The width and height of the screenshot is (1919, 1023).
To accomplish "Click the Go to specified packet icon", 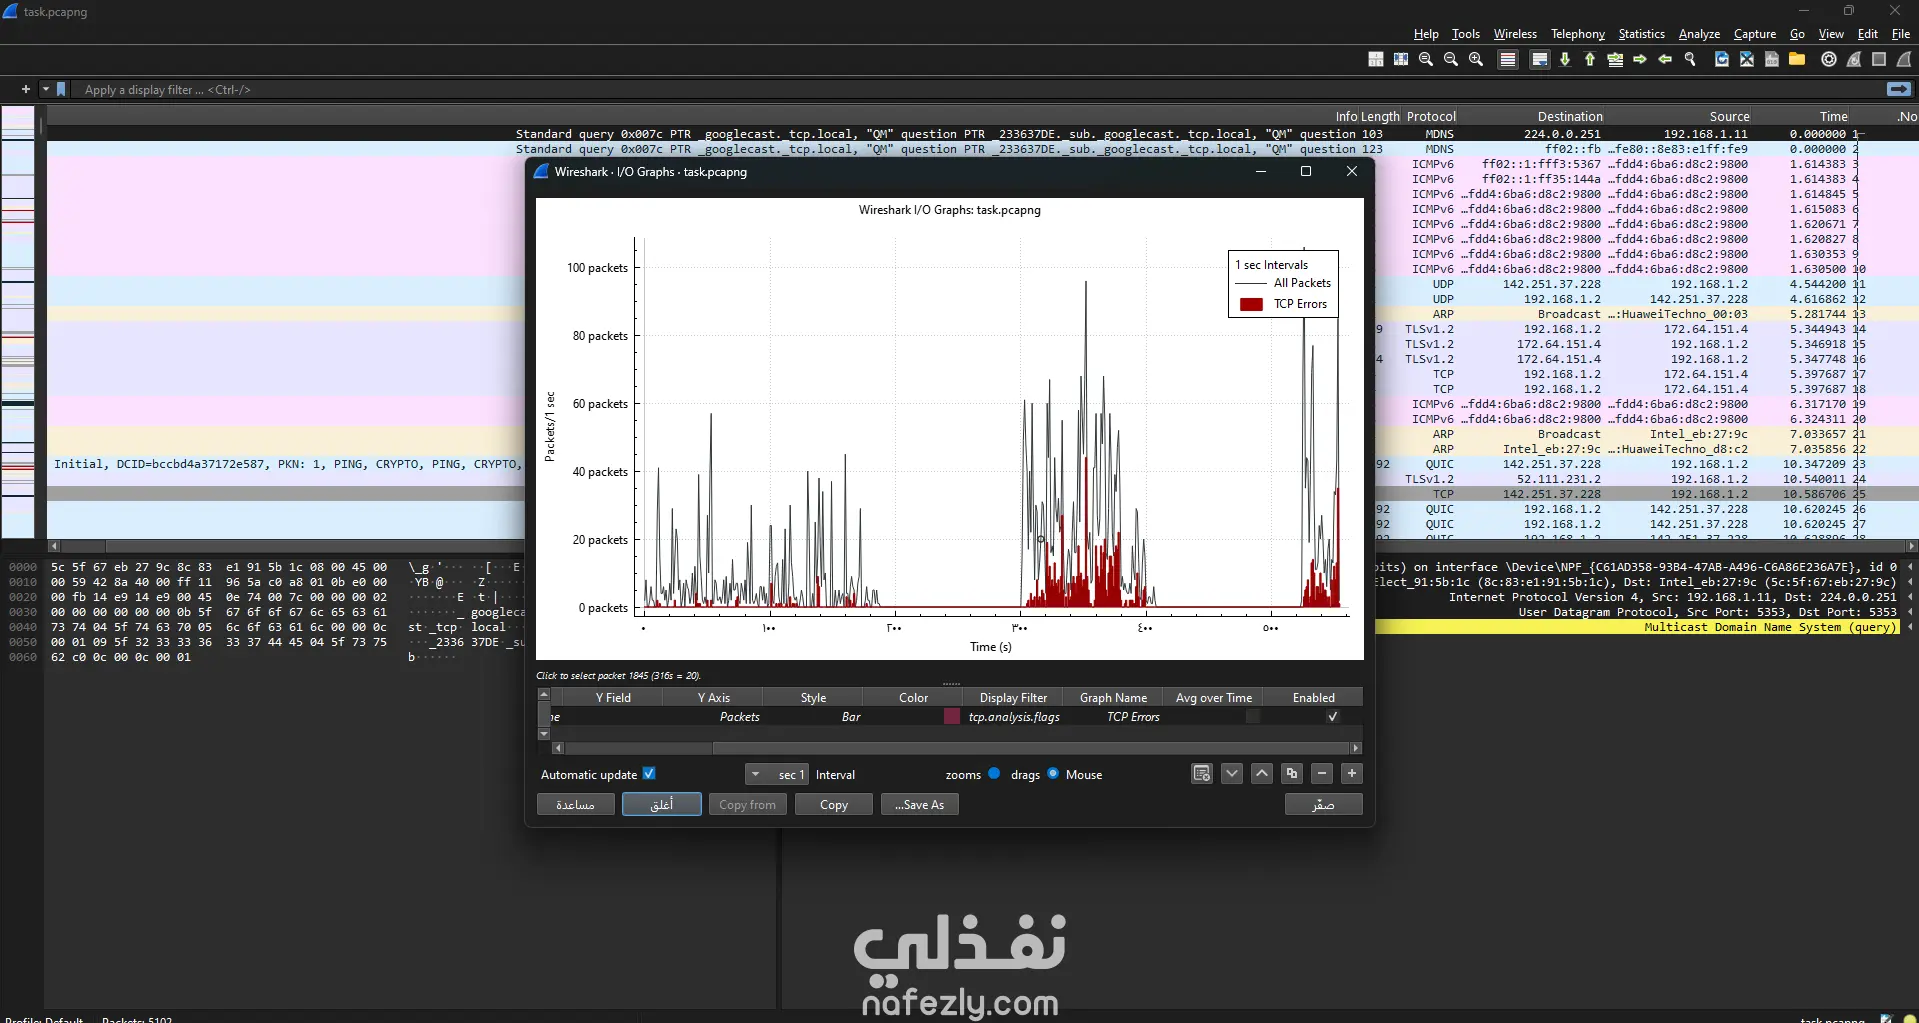I will pos(1615,60).
